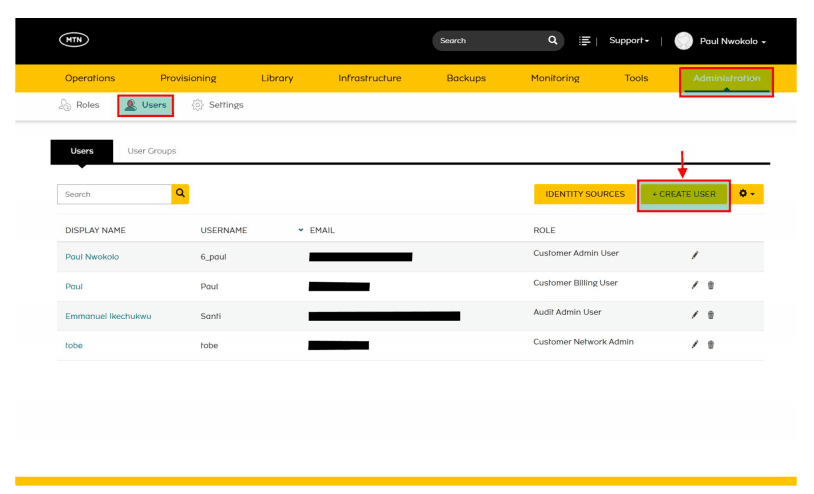Focus the users Search input field
Viewport: 814px width, 494px height.
point(114,194)
